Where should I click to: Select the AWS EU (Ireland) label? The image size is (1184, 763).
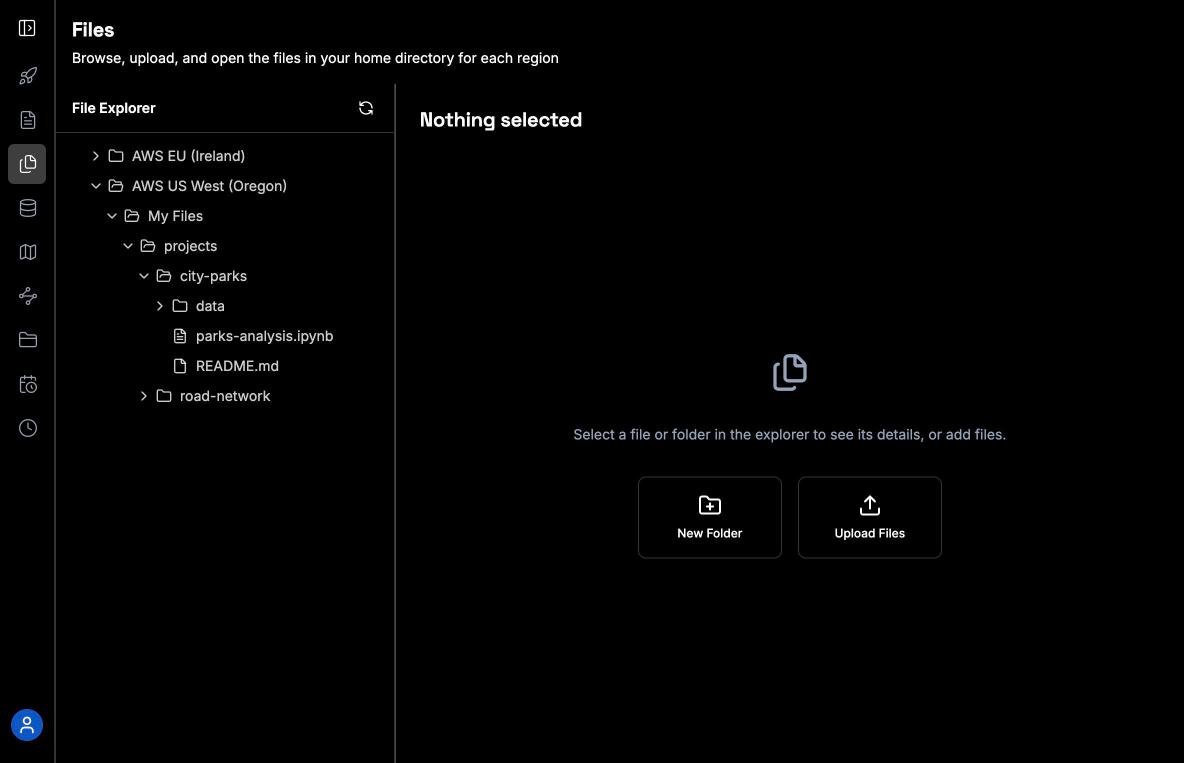point(188,156)
